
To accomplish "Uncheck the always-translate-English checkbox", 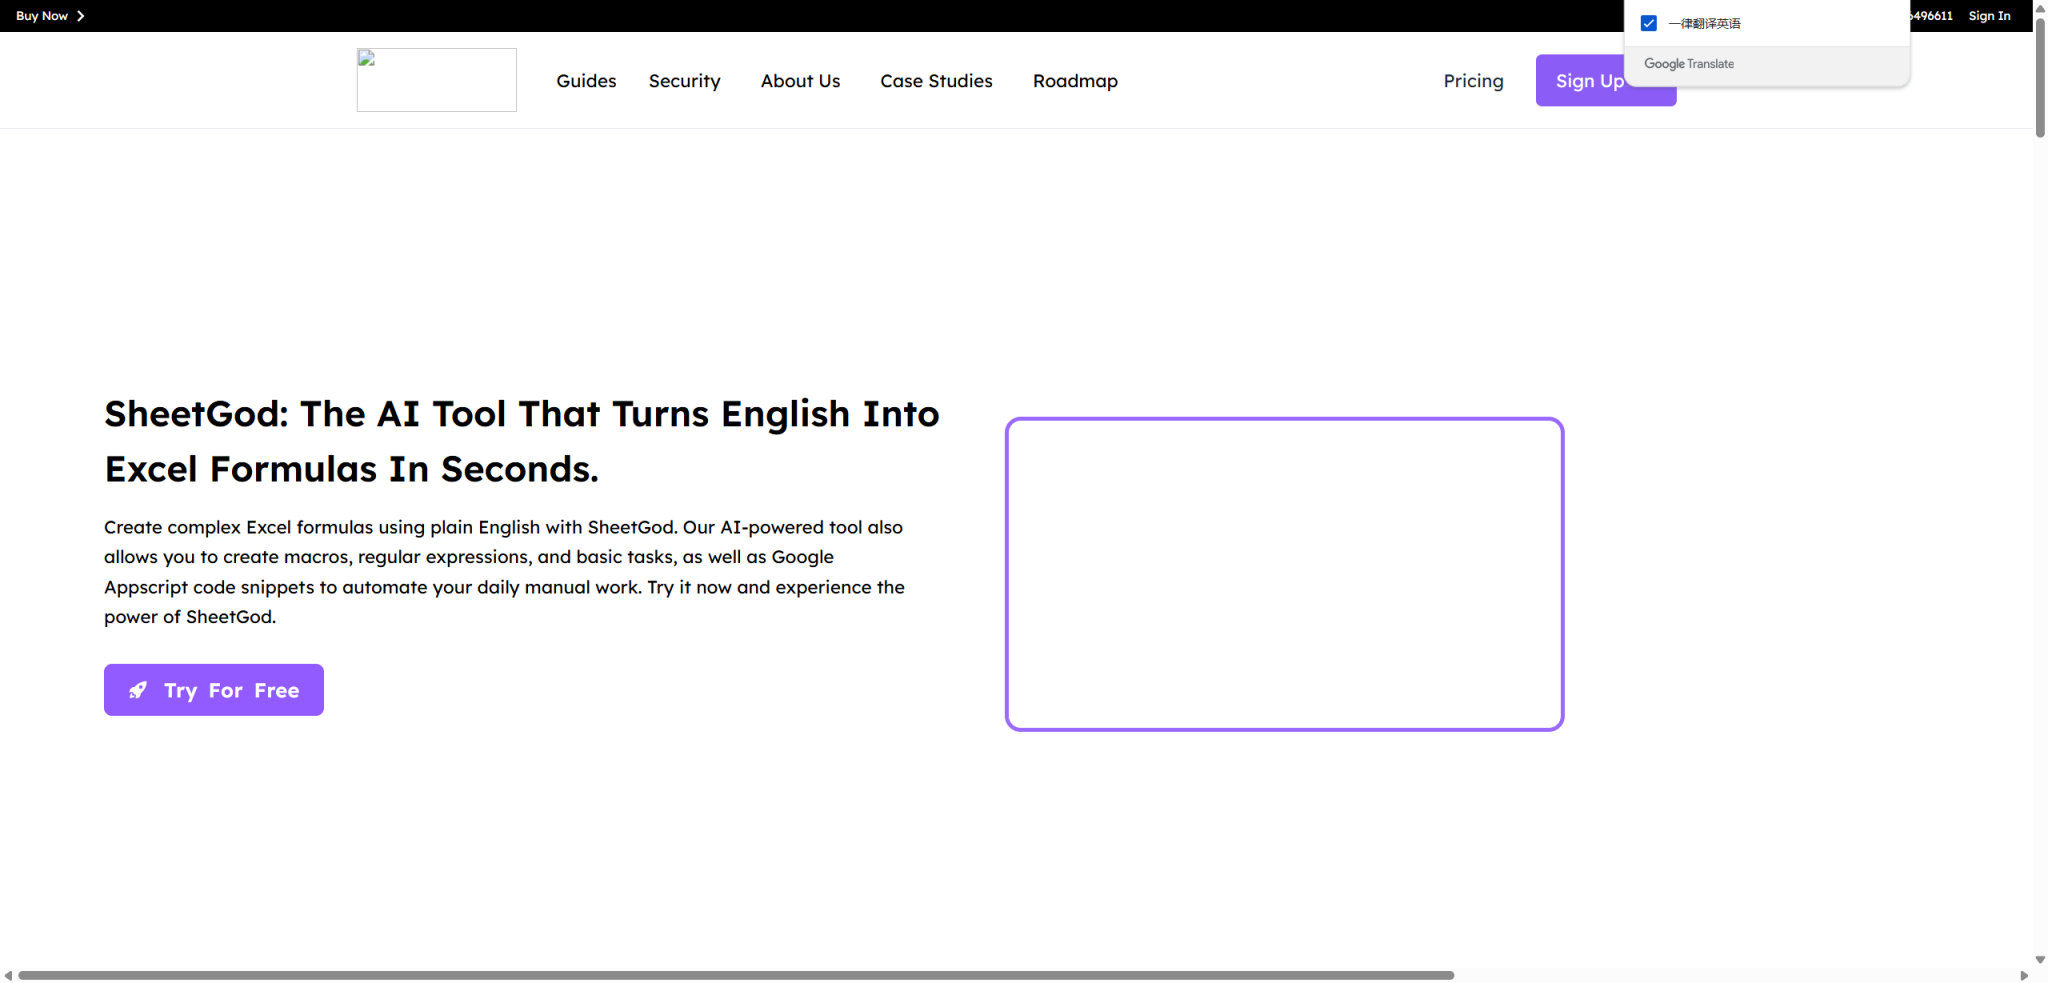I will (1649, 23).
